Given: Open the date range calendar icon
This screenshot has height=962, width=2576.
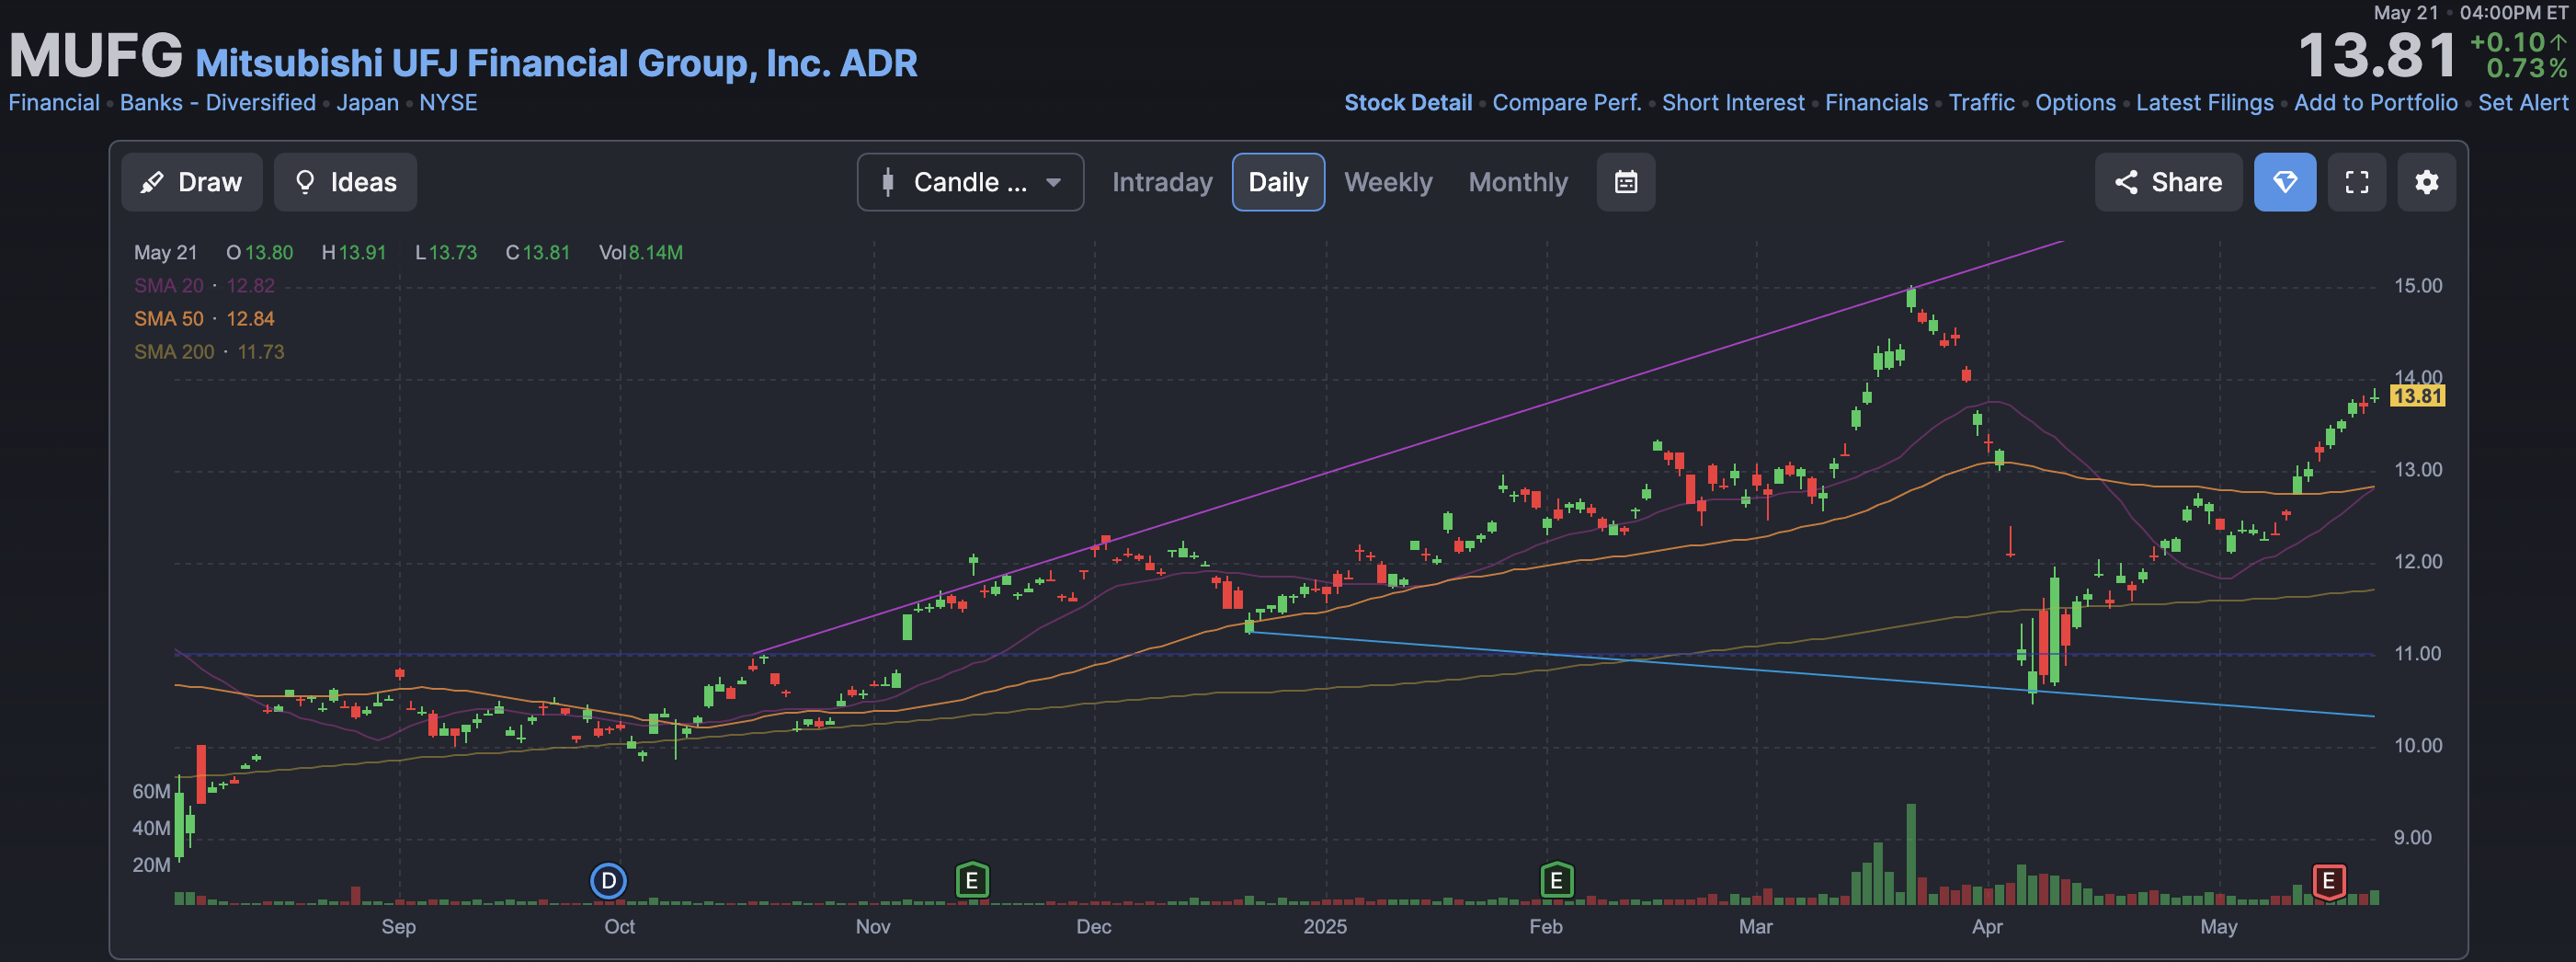Looking at the screenshot, I should pos(1626,182).
